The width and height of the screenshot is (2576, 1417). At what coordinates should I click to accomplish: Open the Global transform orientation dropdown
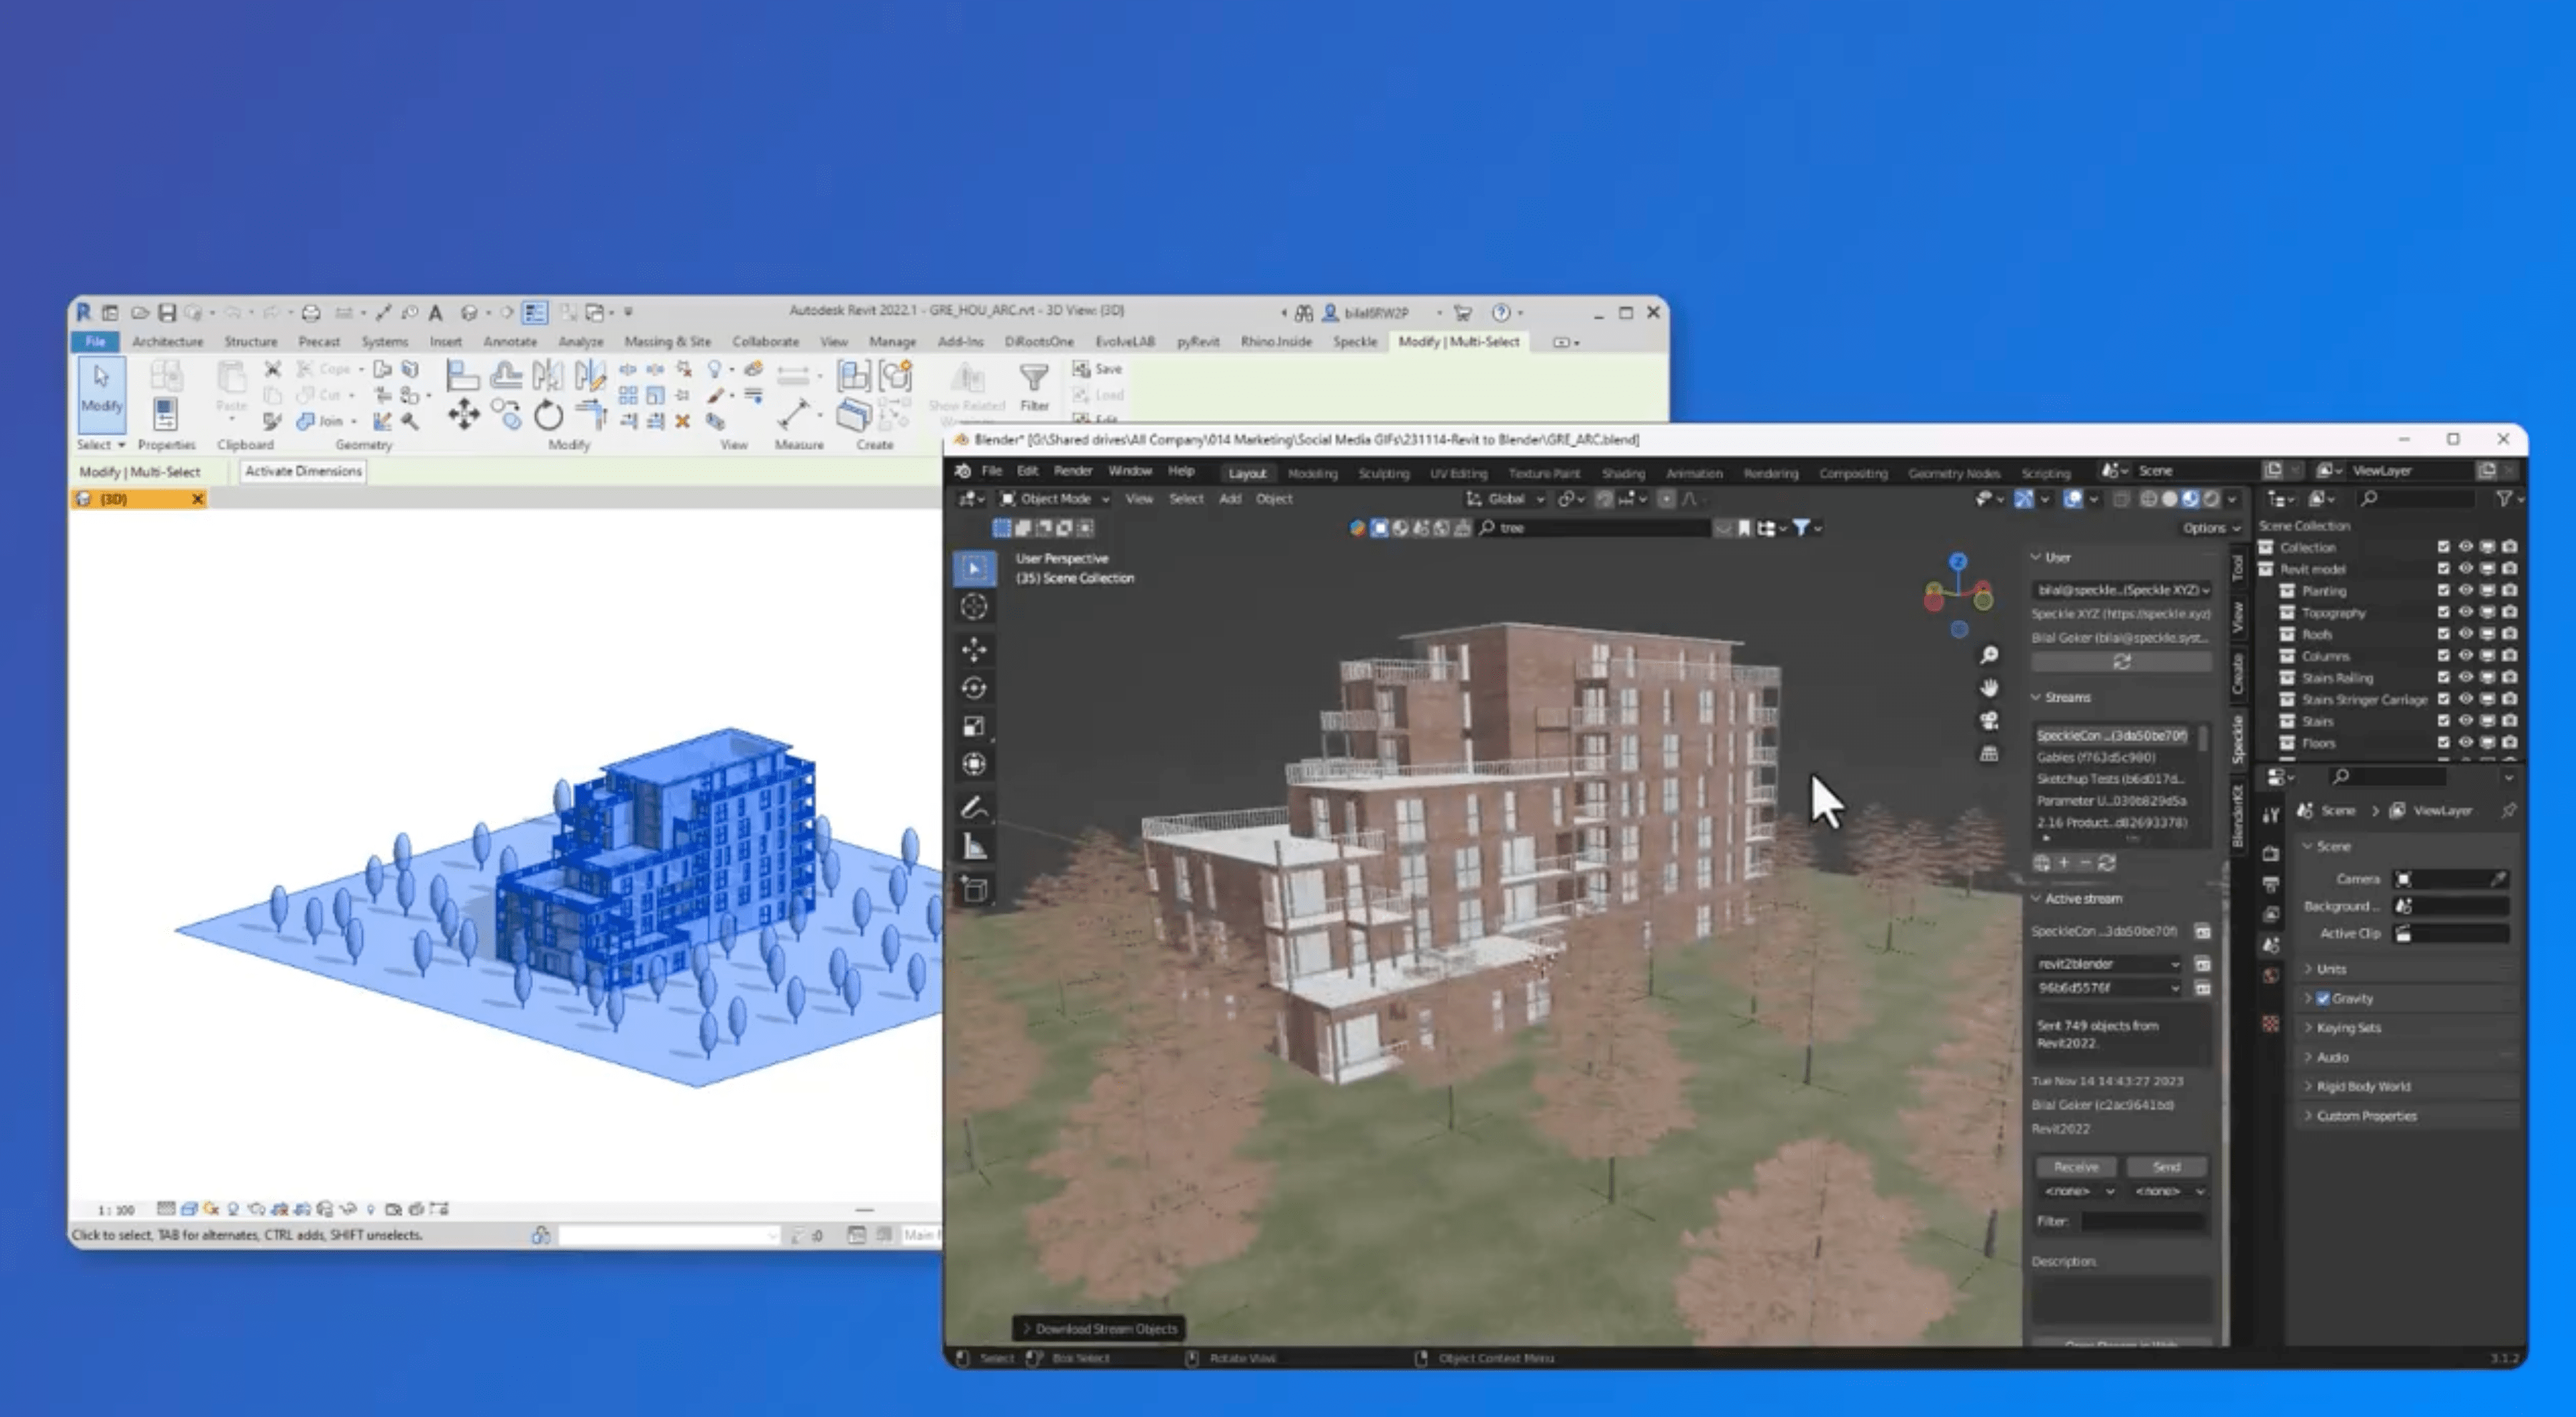pos(1506,499)
